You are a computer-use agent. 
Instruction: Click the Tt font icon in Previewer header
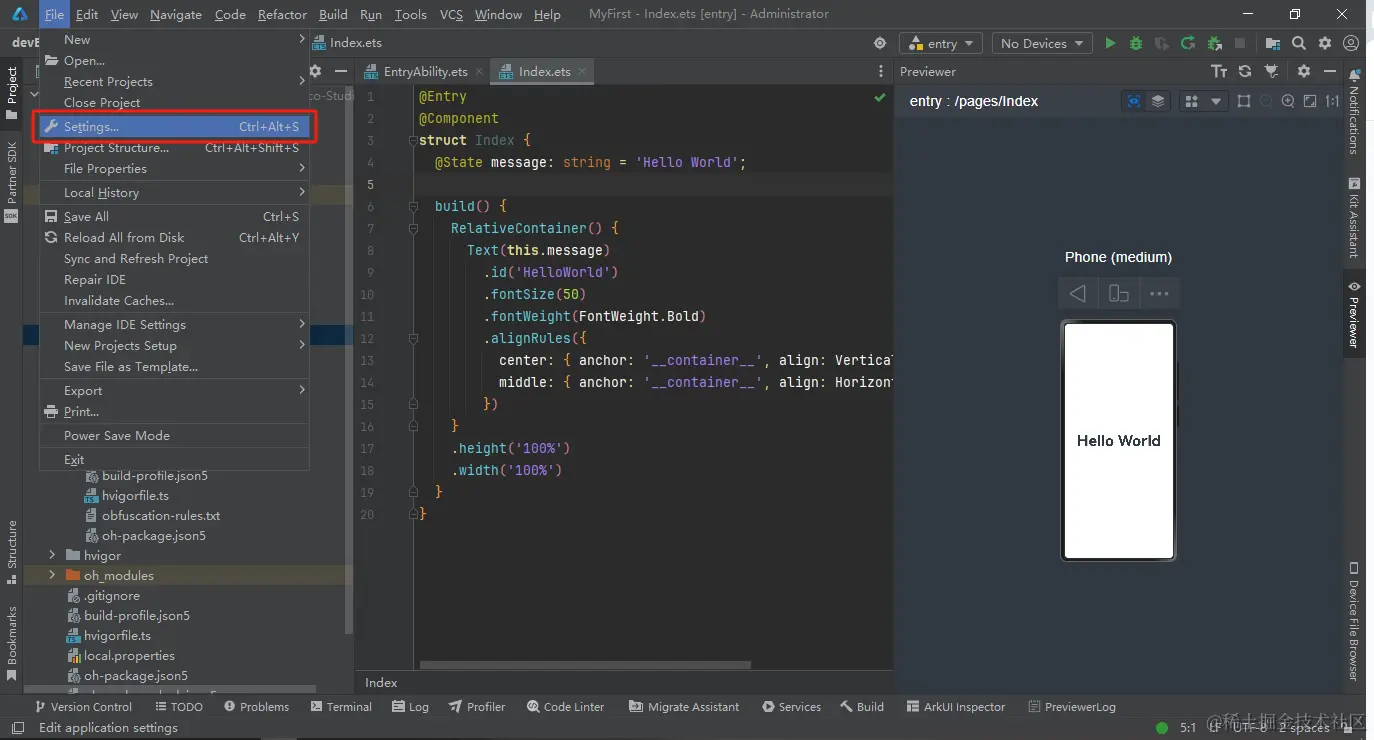(x=1219, y=71)
